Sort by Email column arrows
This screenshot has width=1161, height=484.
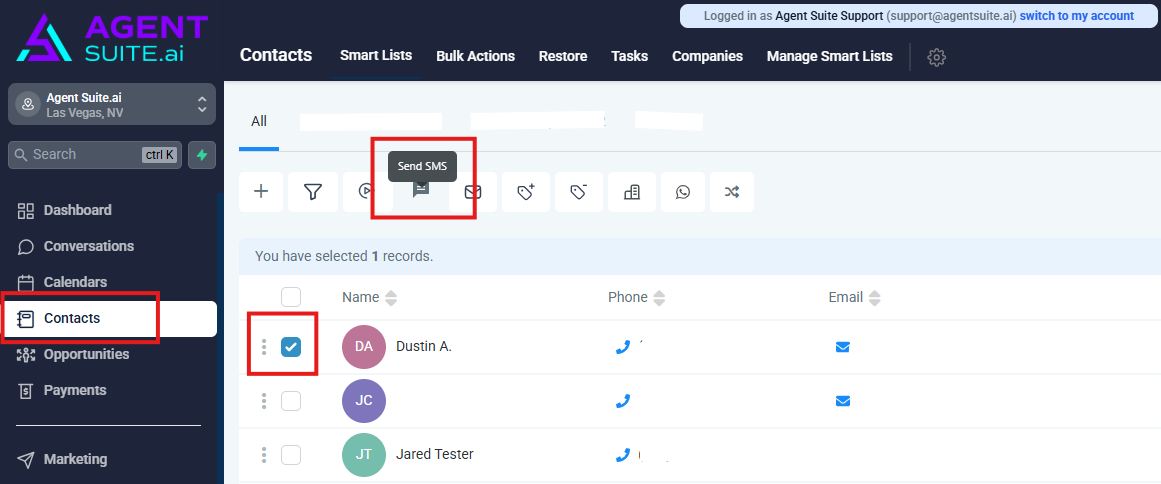874,298
